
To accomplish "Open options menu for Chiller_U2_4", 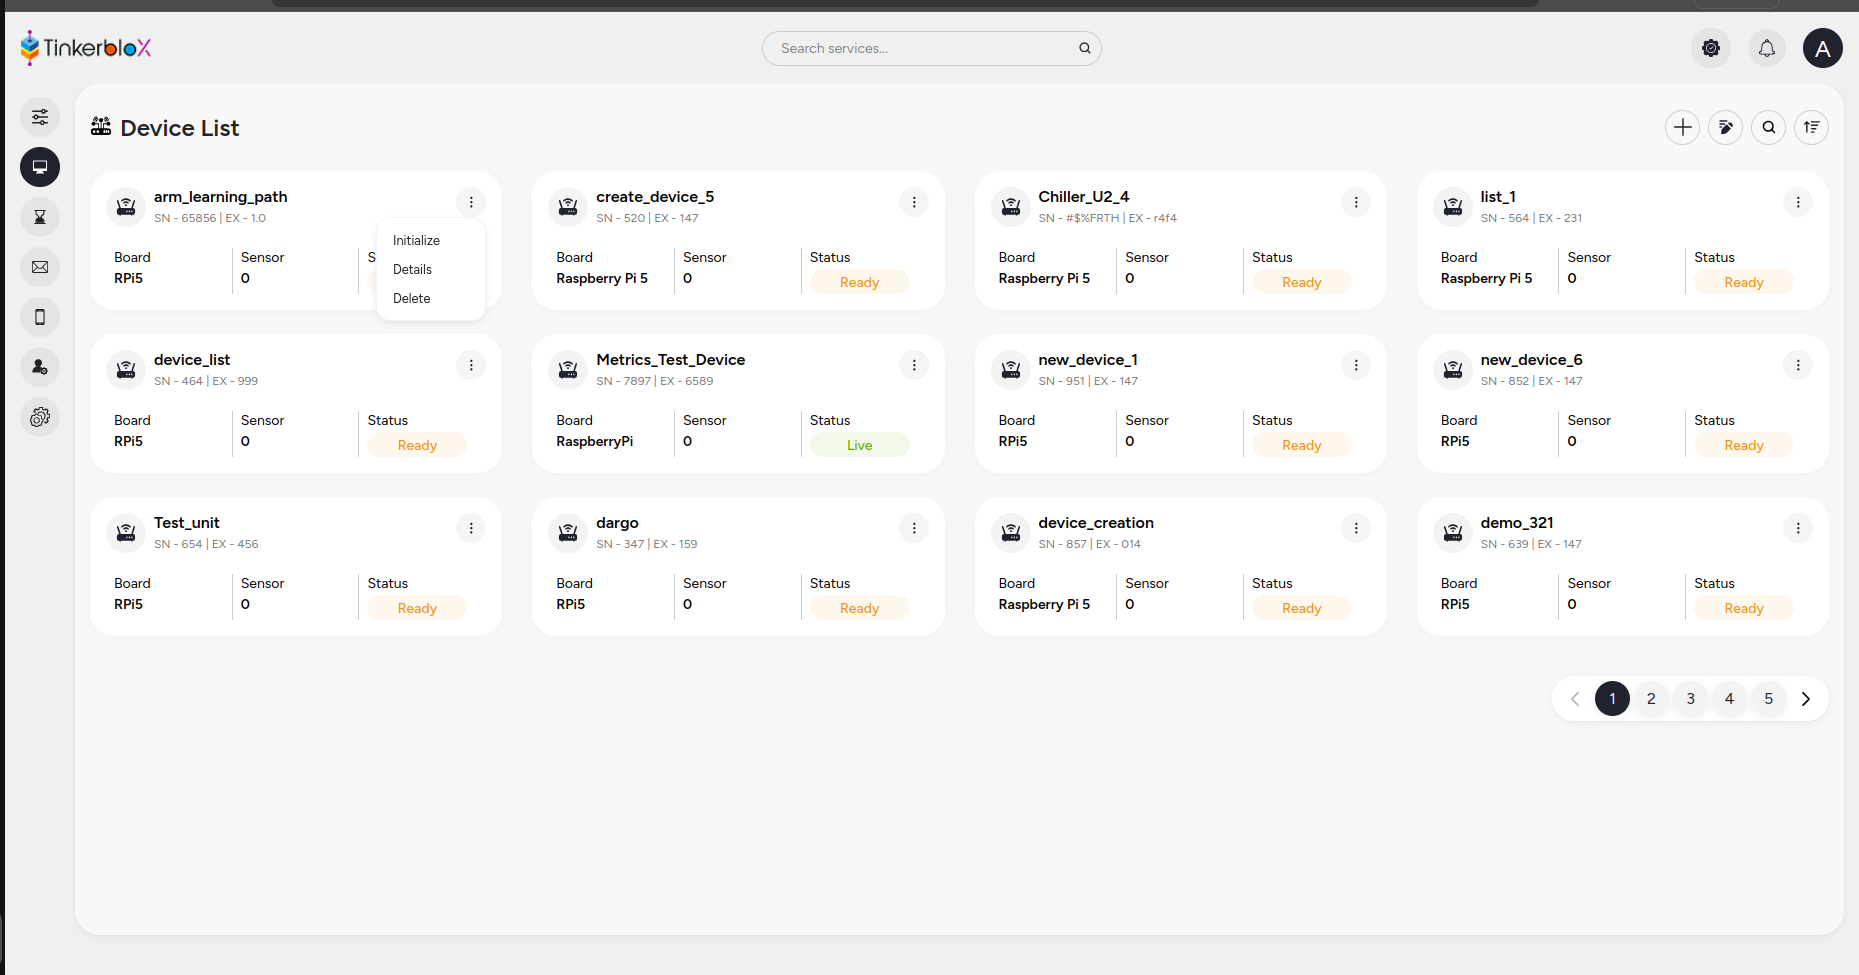I will pyautogui.click(x=1356, y=202).
